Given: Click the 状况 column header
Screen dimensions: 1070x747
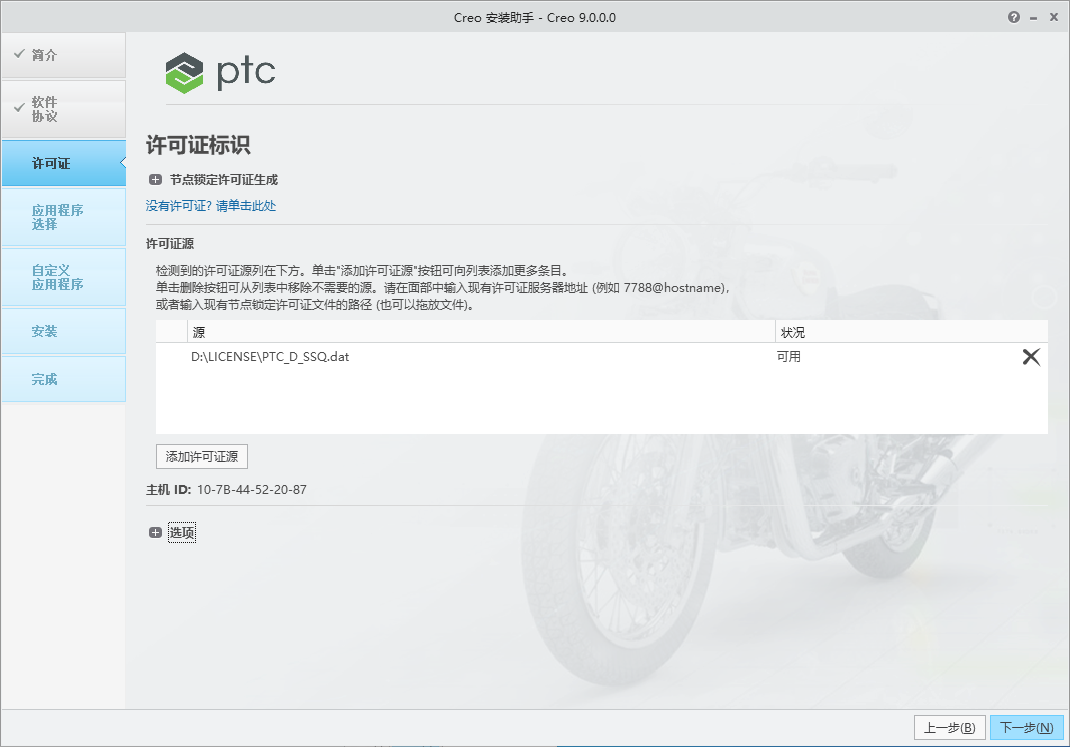Looking at the screenshot, I should pos(911,332).
